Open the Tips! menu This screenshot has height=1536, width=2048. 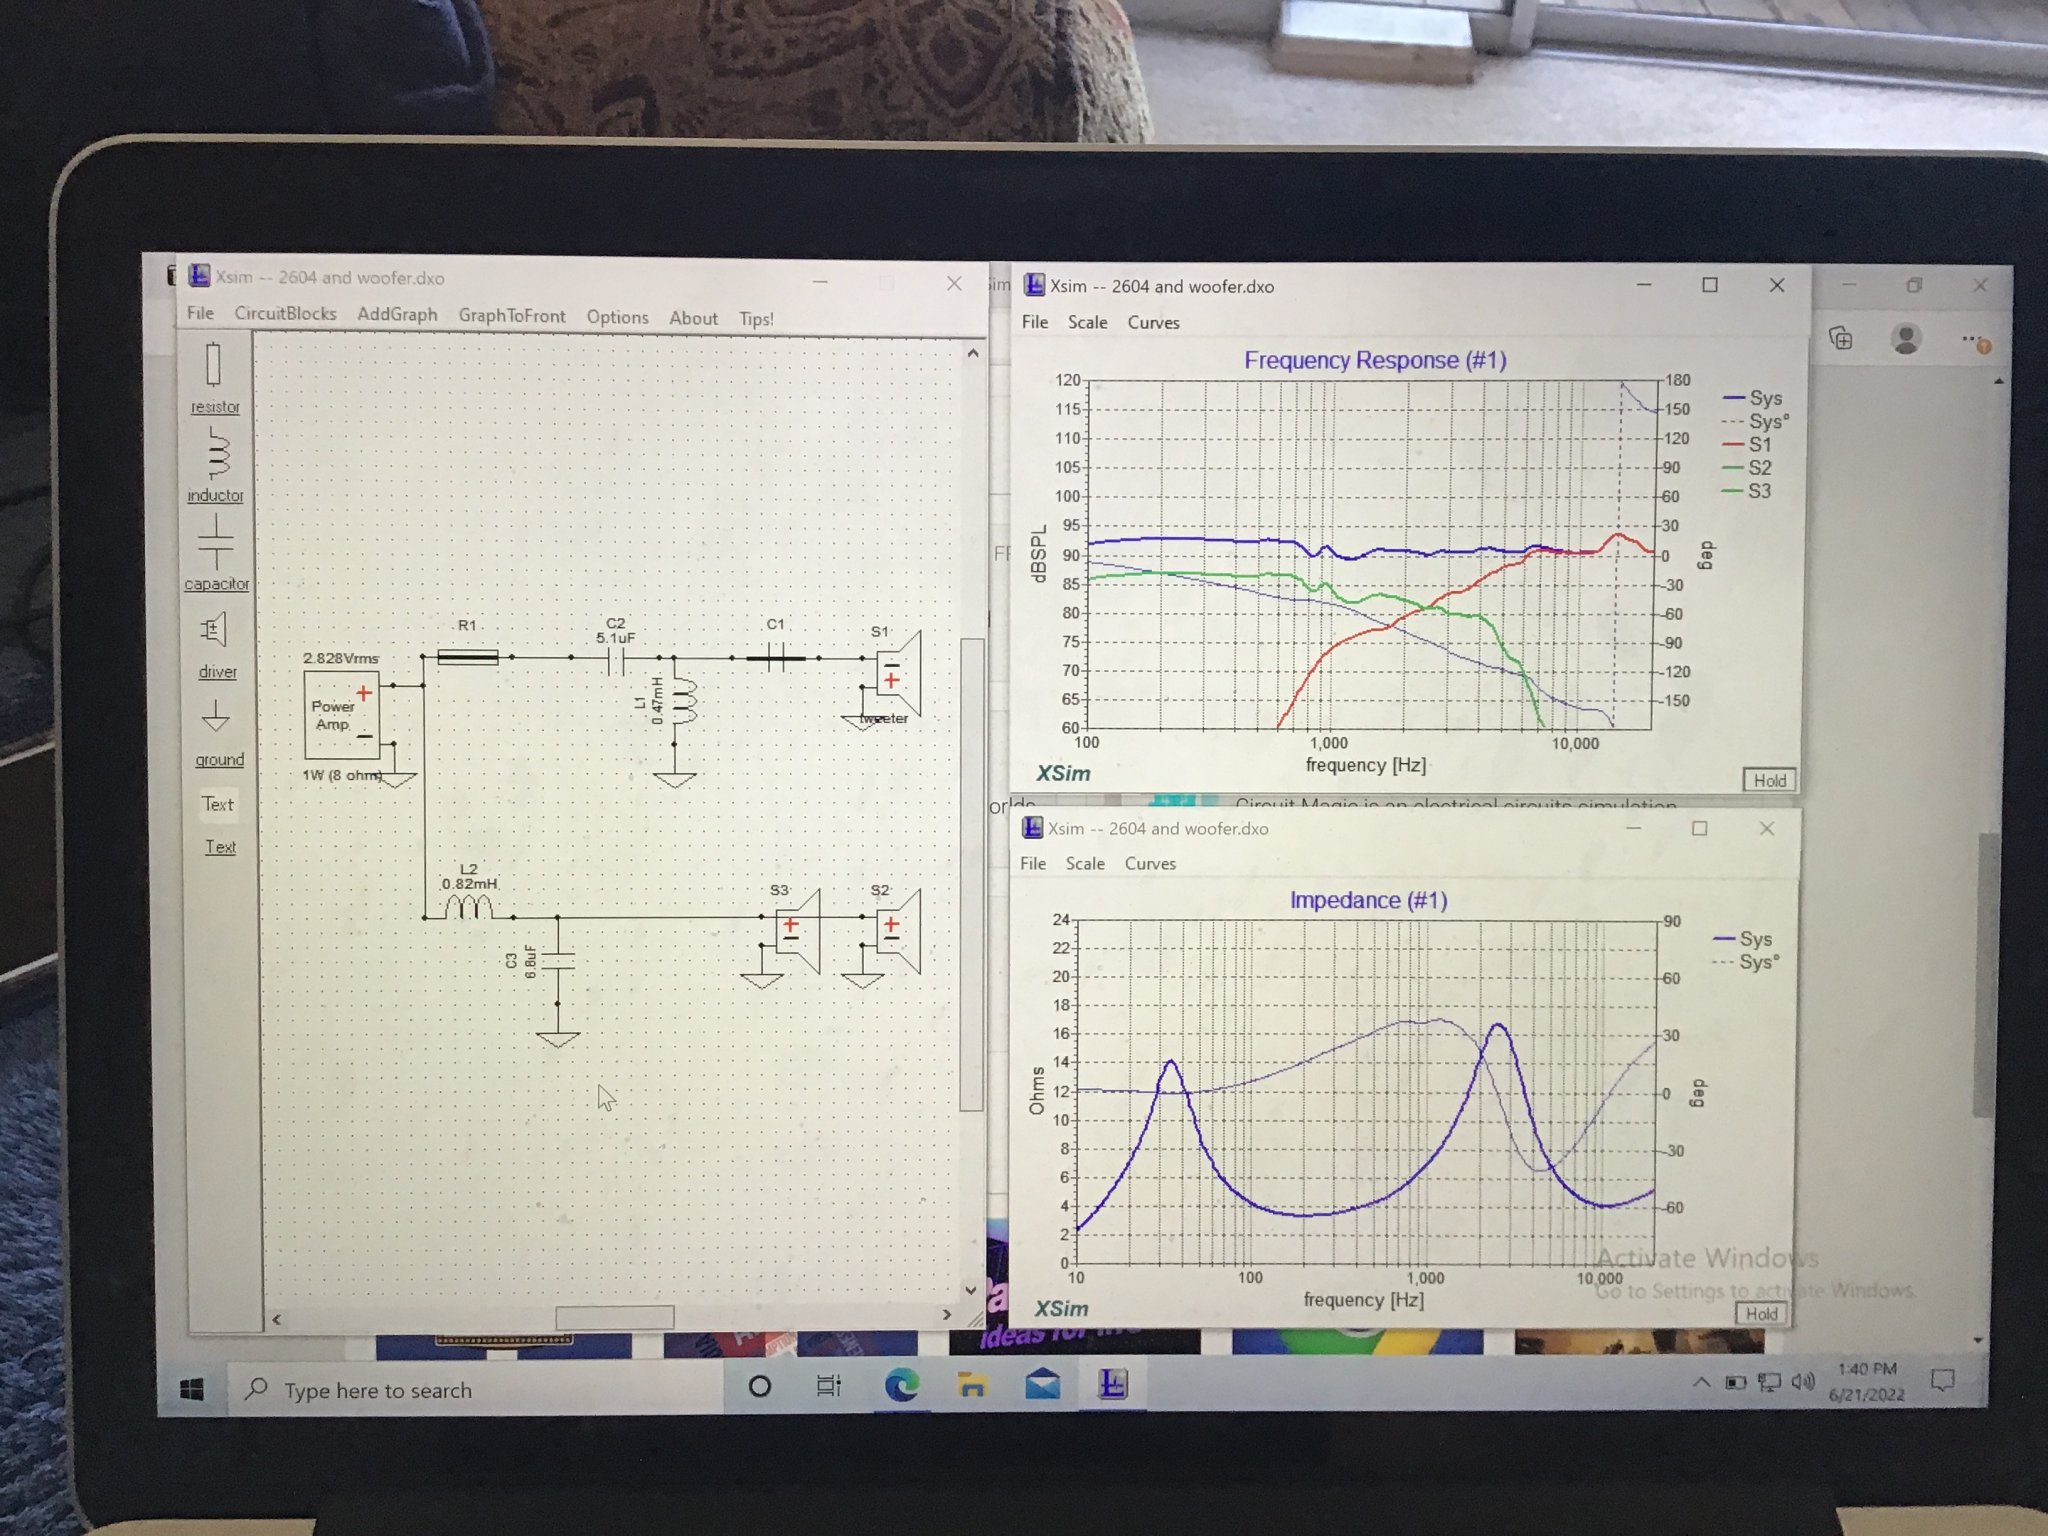756,319
